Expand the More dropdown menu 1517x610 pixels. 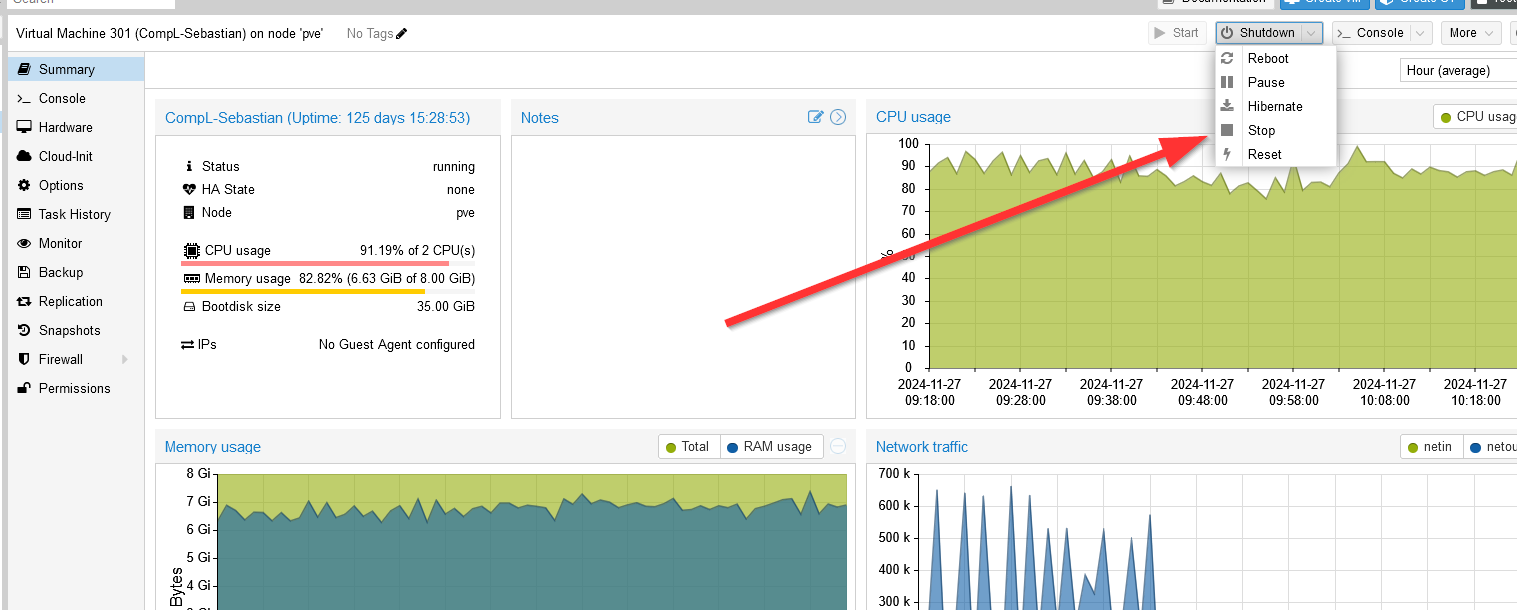pyautogui.click(x=1470, y=33)
